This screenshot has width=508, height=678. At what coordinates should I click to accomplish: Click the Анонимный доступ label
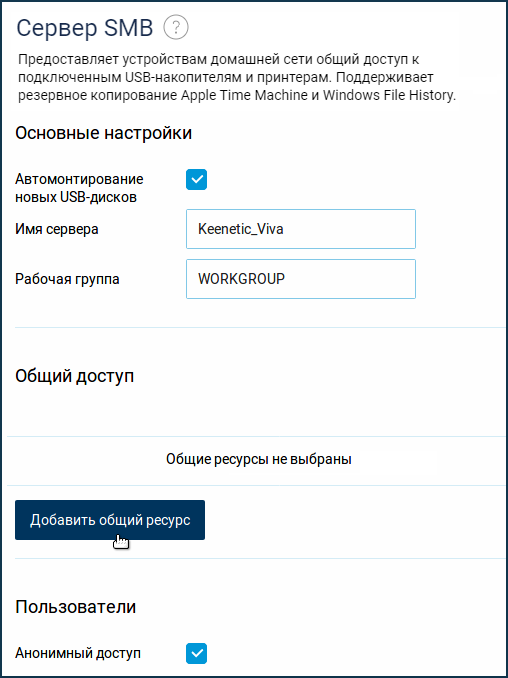point(78,653)
